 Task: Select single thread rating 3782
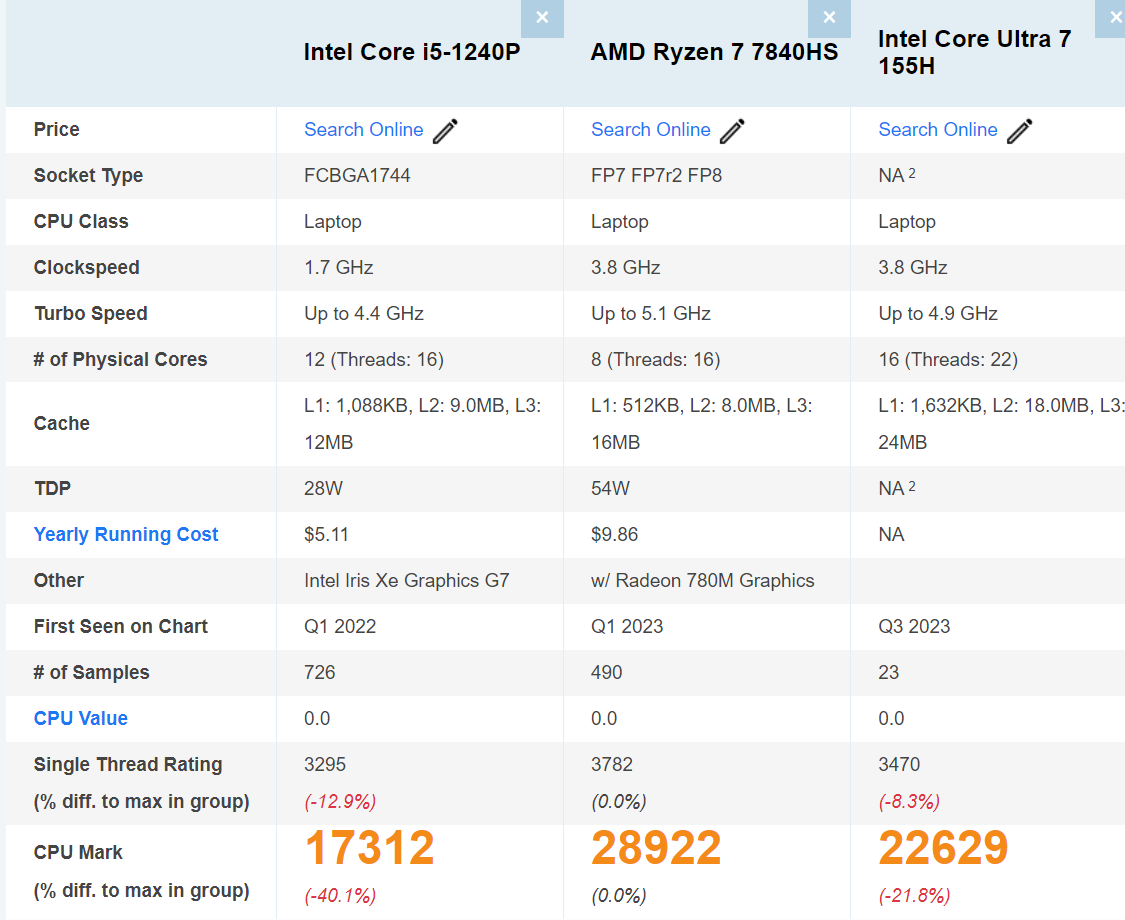[x=612, y=764]
